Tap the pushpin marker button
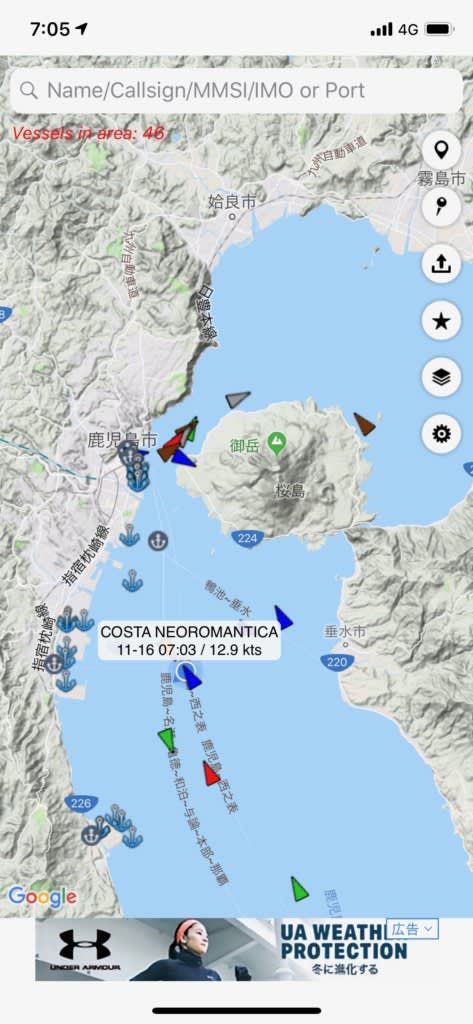Image resolution: width=473 pixels, height=1024 pixels. (x=441, y=208)
